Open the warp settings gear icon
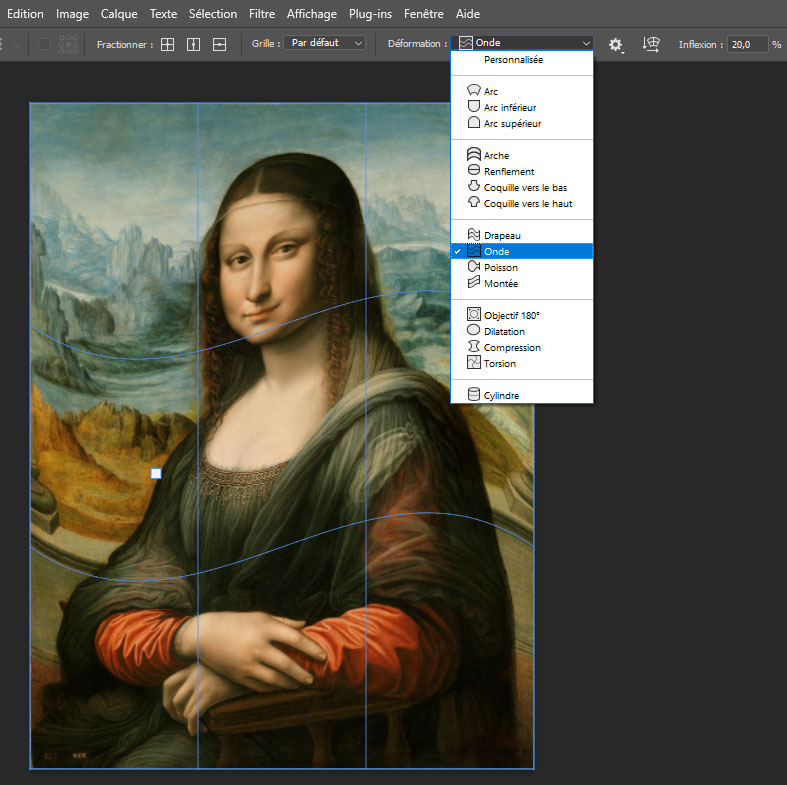Viewport: 787px width, 785px height. click(x=616, y=45)
